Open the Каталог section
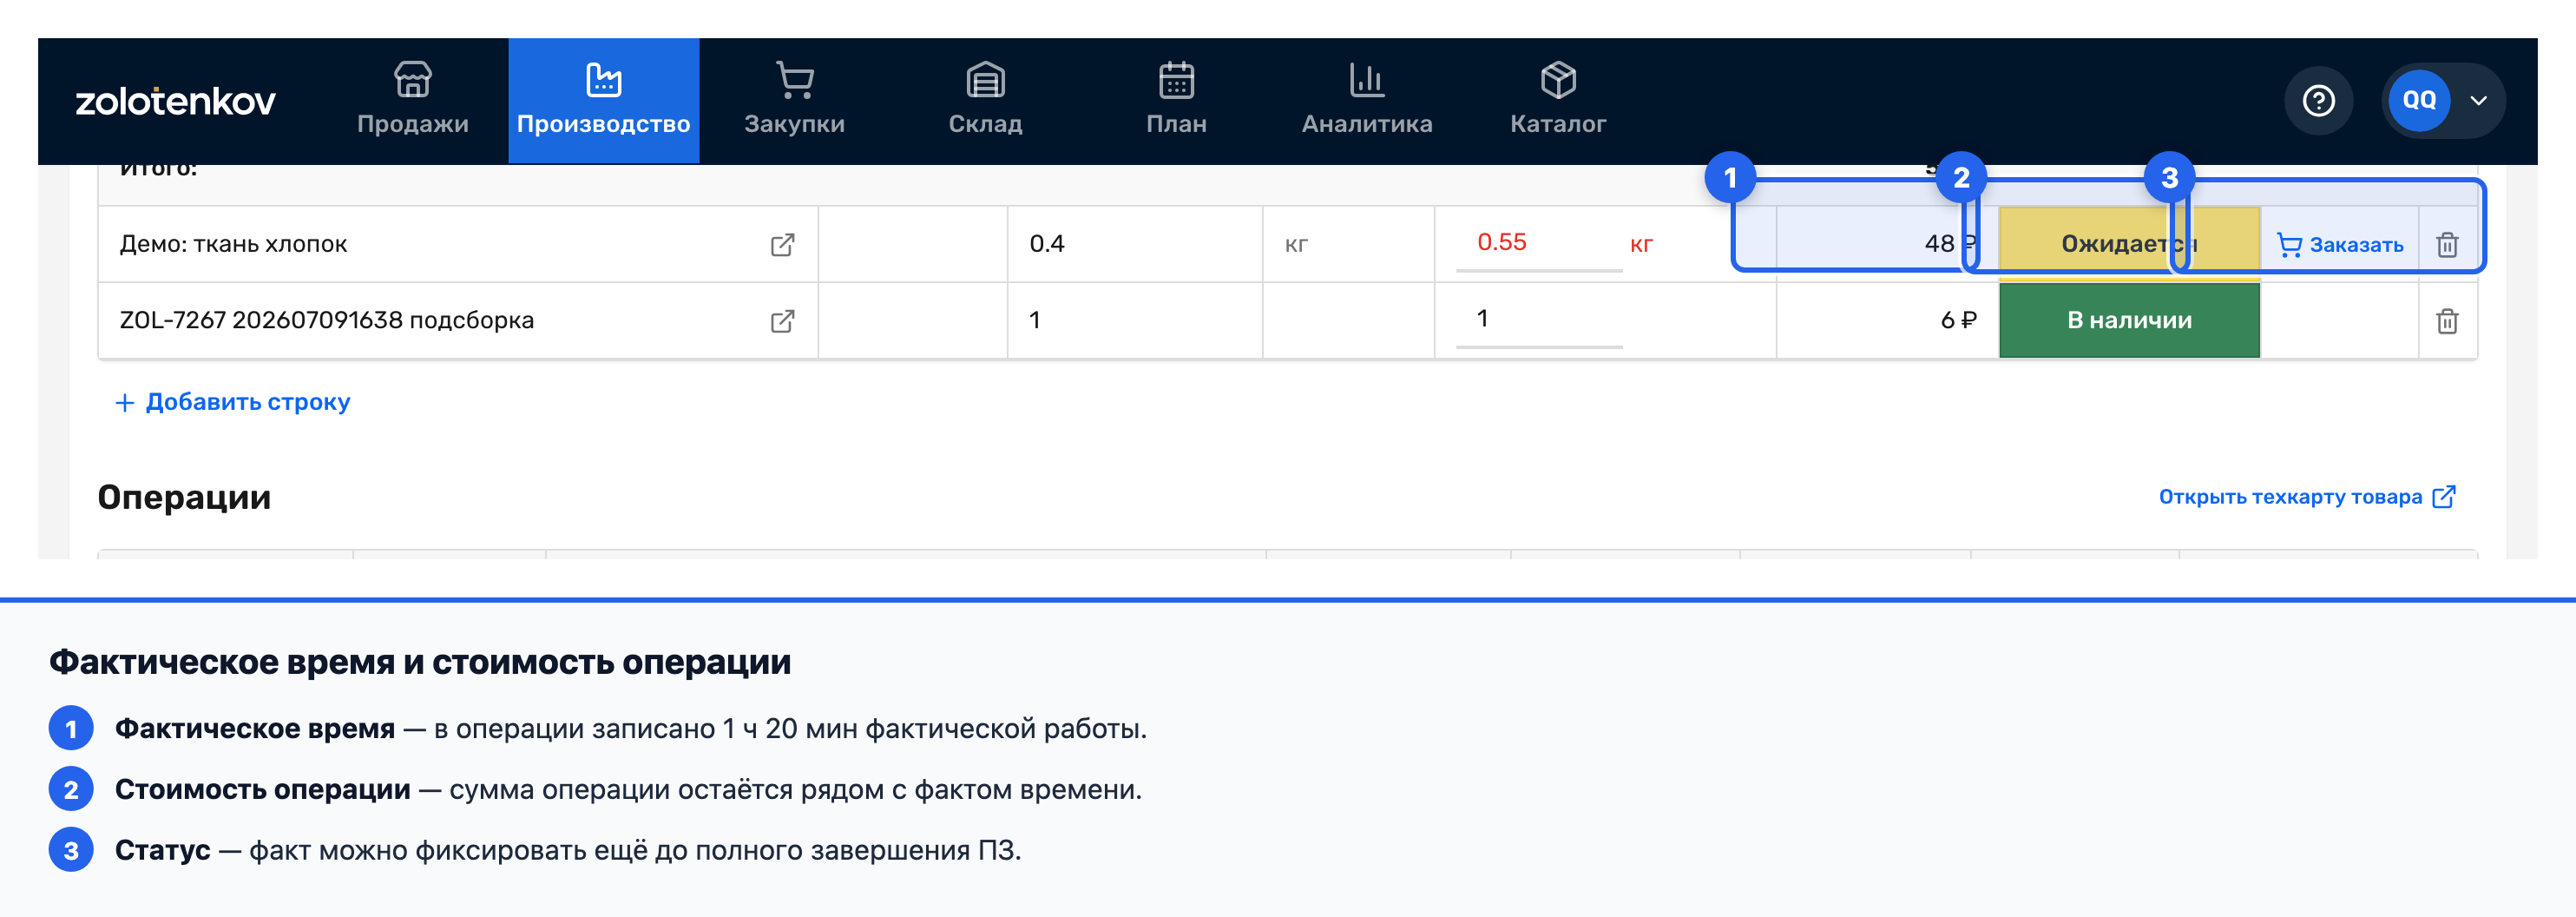 point(1558,100)
